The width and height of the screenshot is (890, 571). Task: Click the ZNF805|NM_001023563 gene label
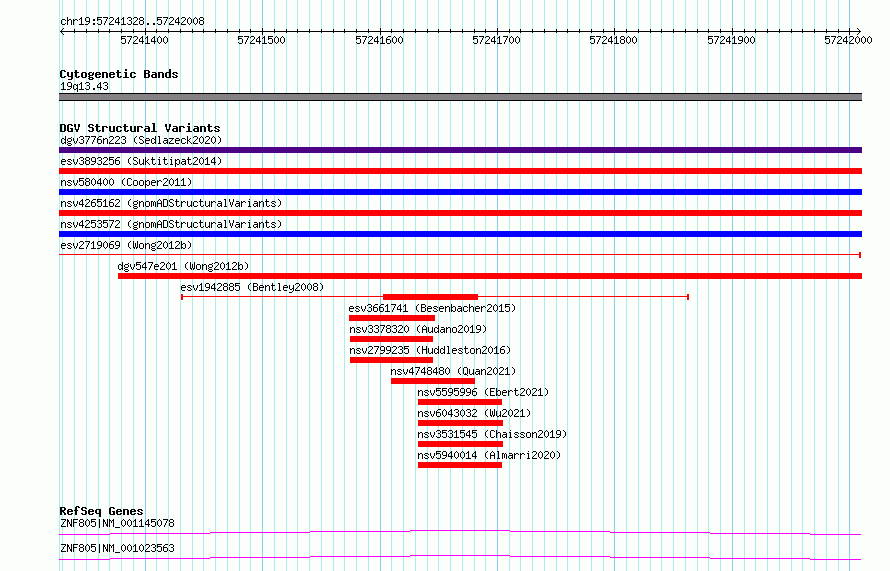117,548
